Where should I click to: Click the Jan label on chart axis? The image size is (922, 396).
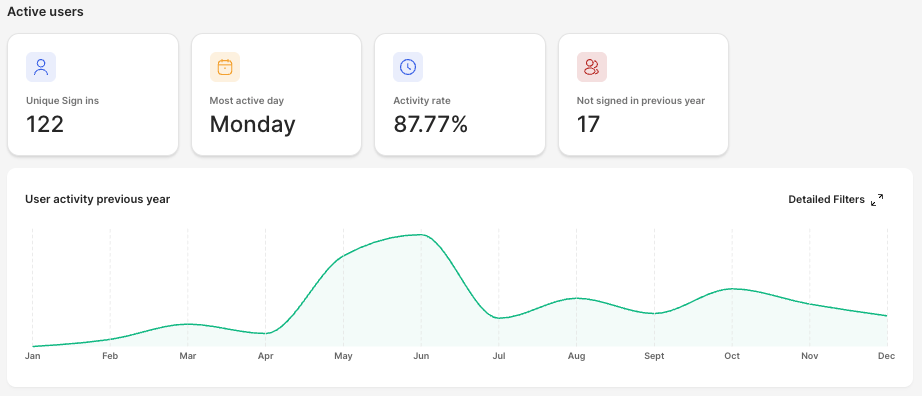(x=32, y=356)
